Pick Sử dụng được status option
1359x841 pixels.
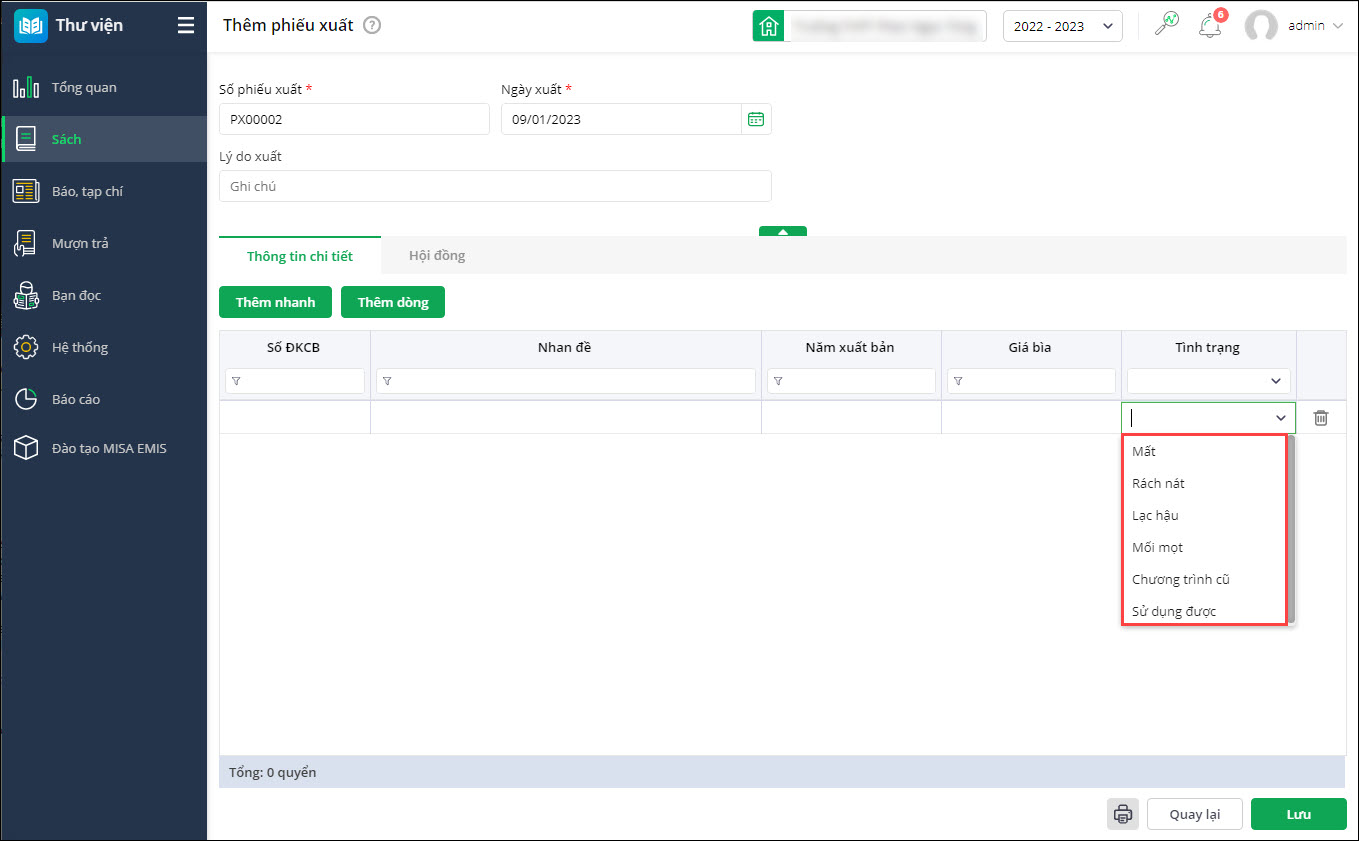[1204, 611]
